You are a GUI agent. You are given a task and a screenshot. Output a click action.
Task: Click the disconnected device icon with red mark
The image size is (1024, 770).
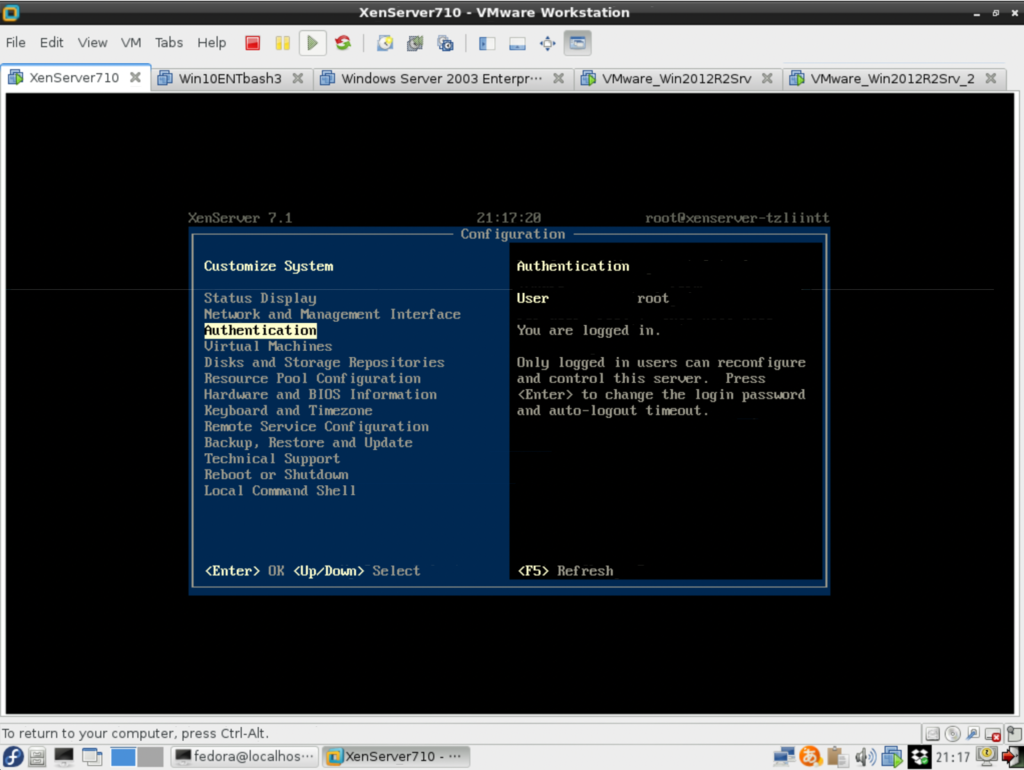point(993,734)
